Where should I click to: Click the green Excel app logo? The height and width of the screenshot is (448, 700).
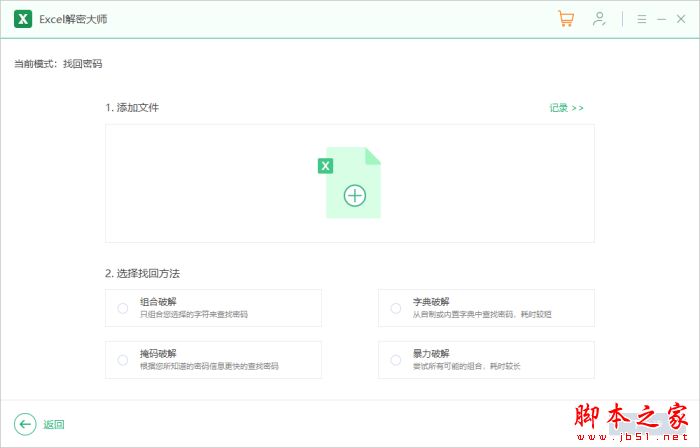coord(23,19)
